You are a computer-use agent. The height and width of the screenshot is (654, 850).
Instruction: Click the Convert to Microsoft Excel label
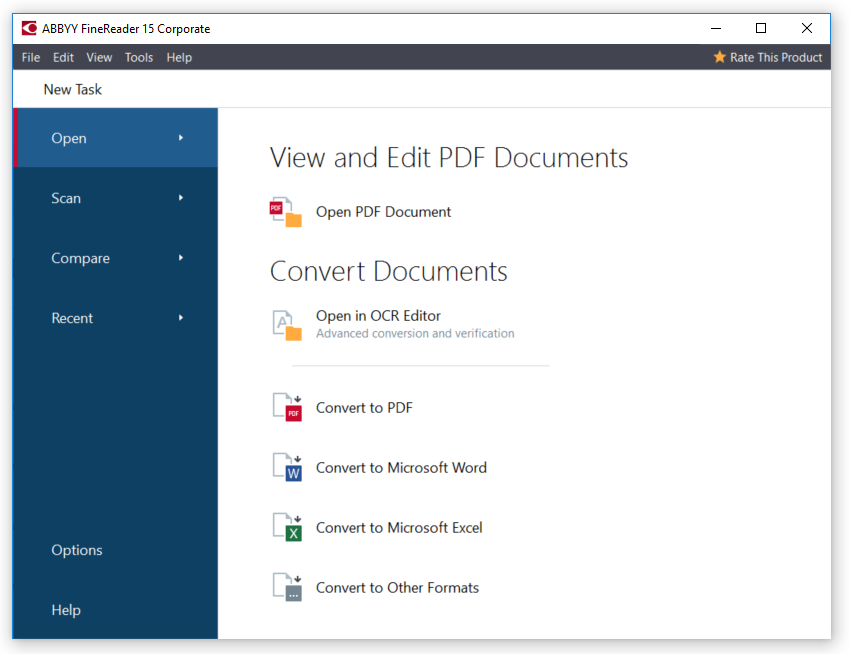point(399,528)
